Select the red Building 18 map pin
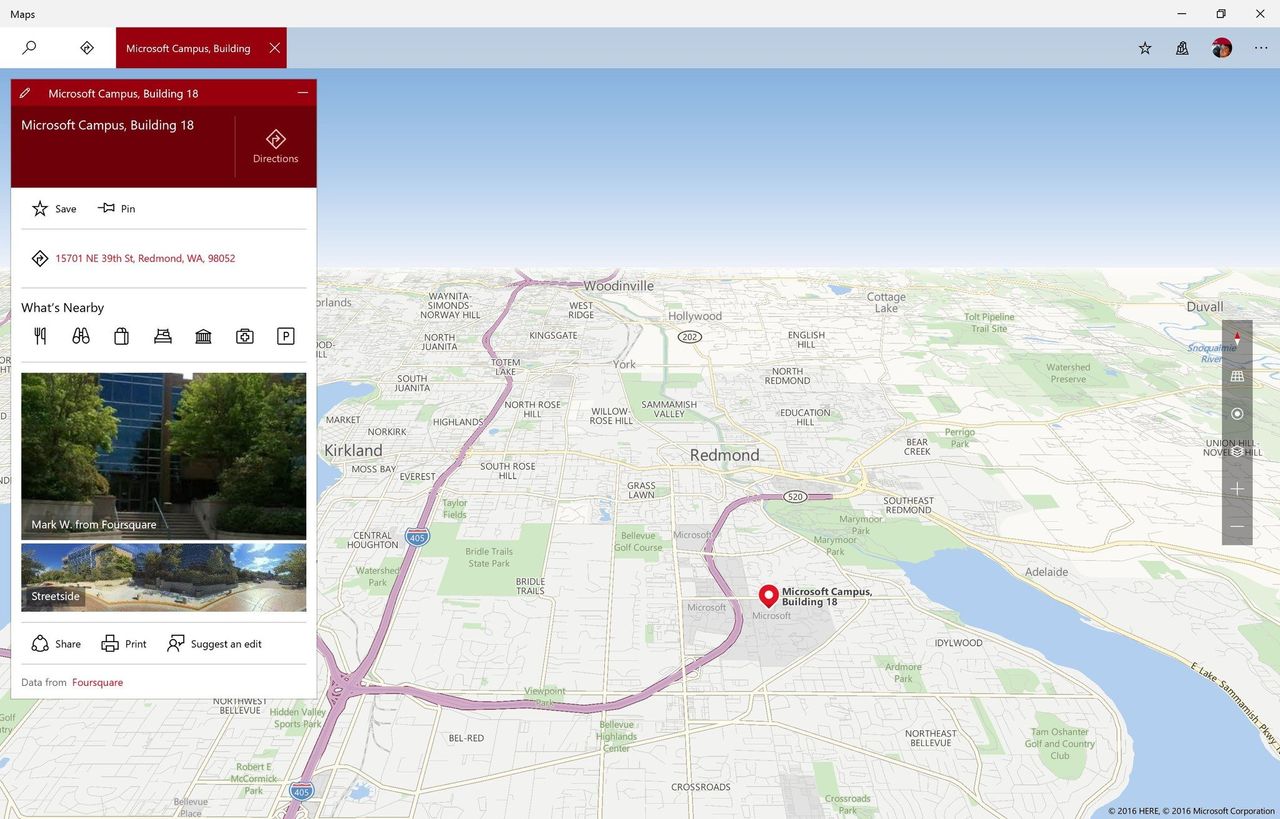Viewport: 1280px width, 819px height. click(x=768, y=596)
